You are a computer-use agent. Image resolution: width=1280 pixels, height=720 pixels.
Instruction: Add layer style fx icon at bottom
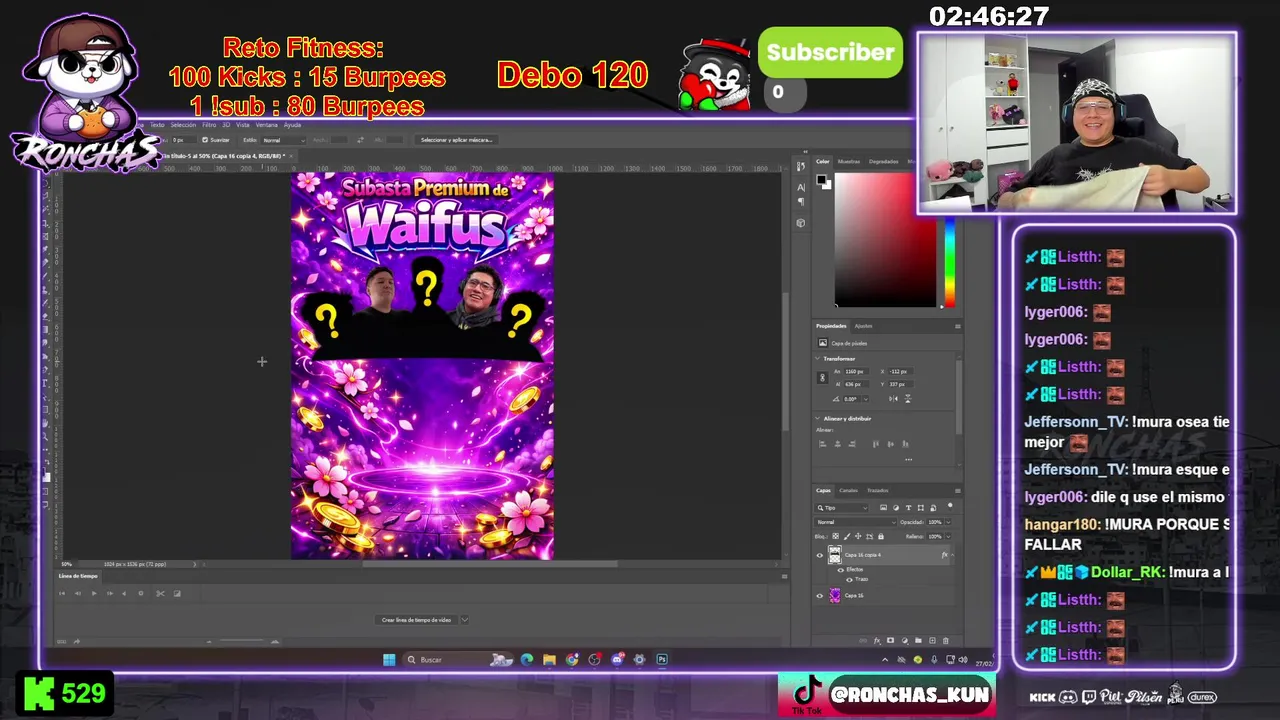[x=877, y=641]
